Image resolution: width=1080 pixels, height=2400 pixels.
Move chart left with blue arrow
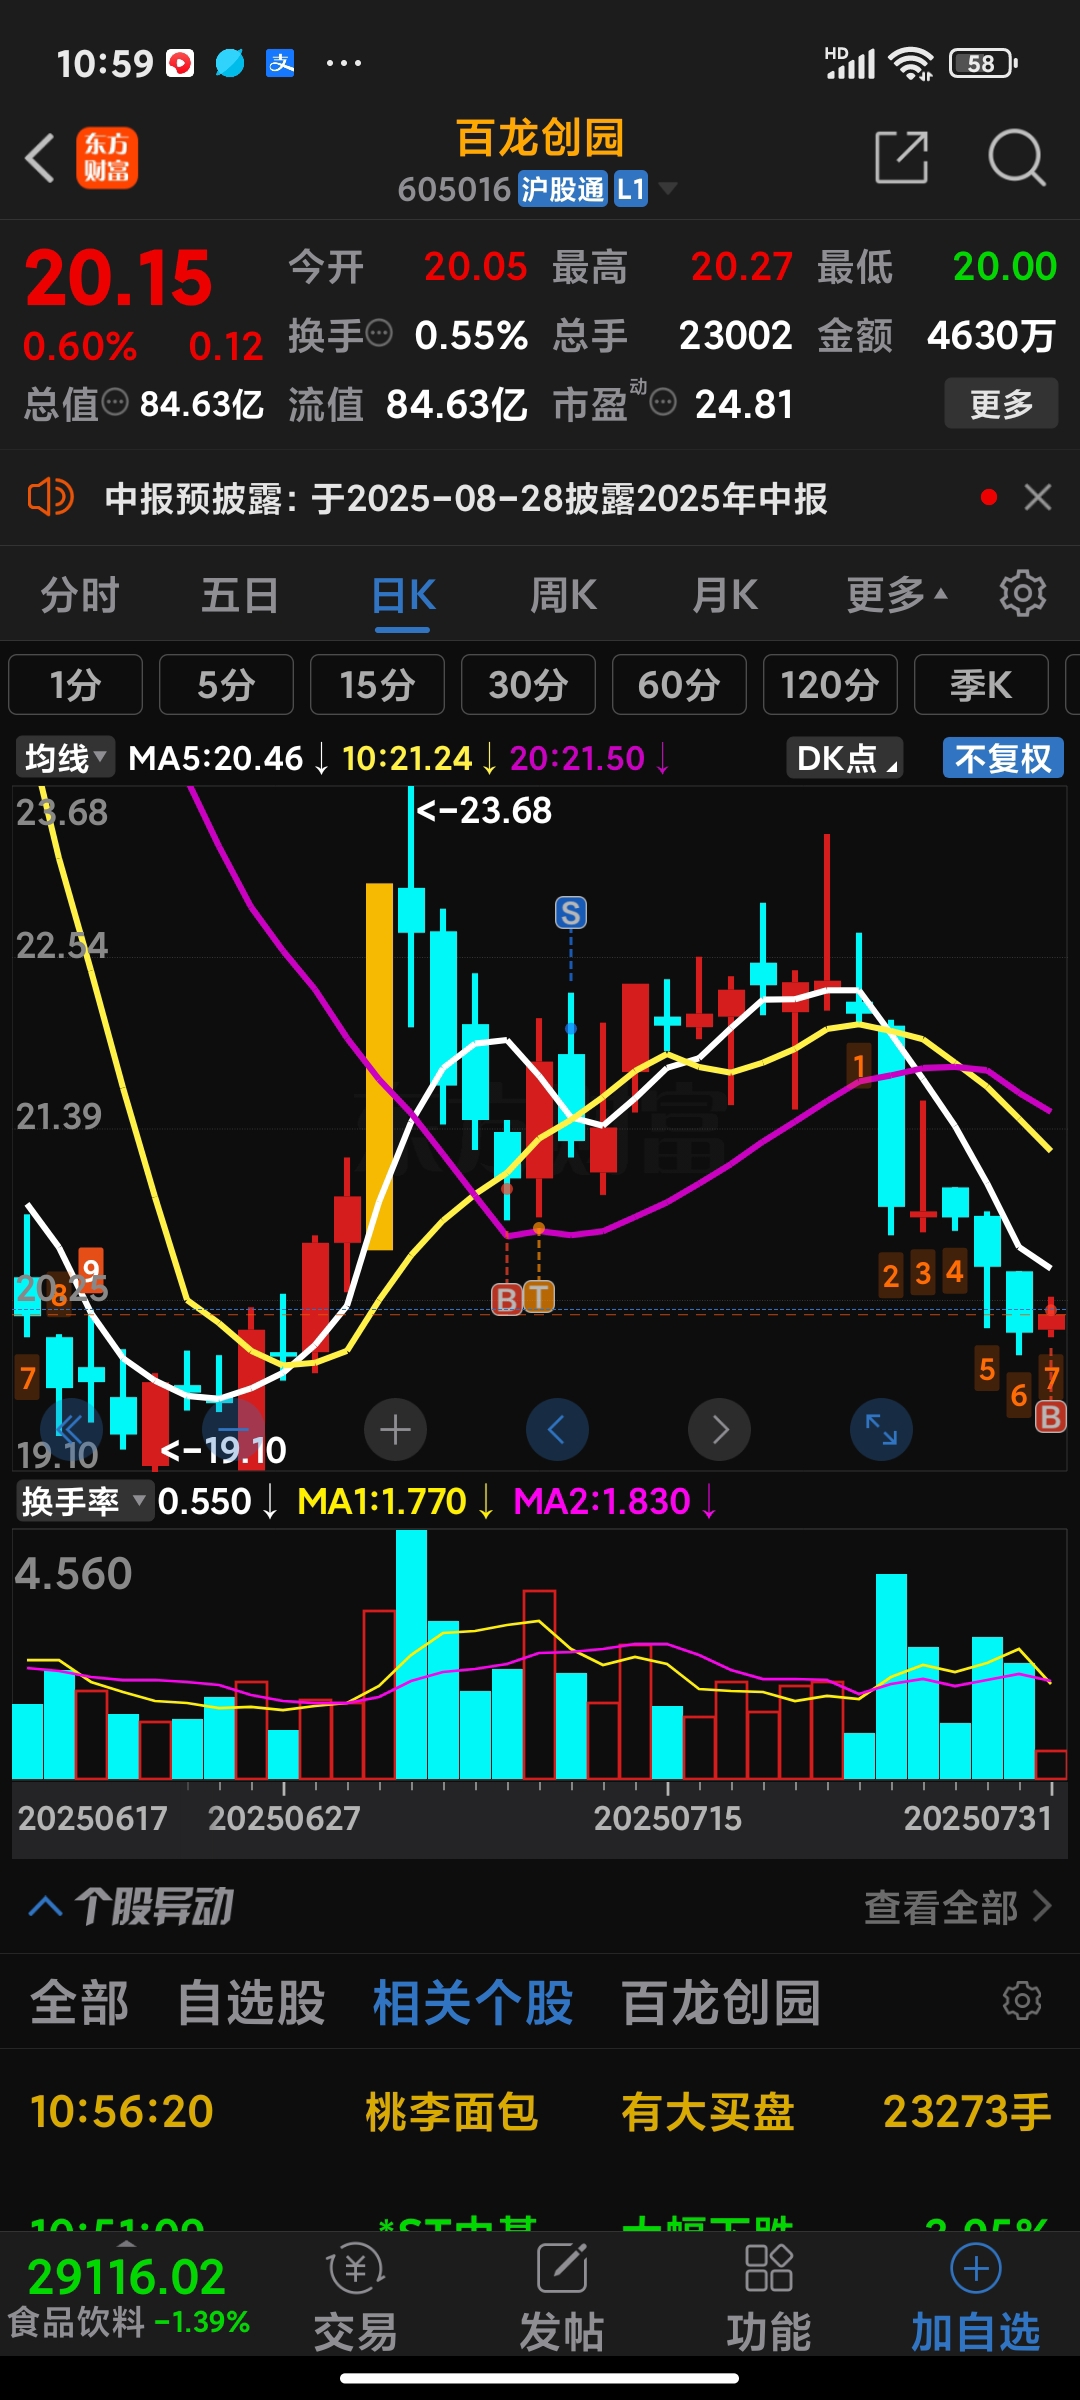[557, 1429]
